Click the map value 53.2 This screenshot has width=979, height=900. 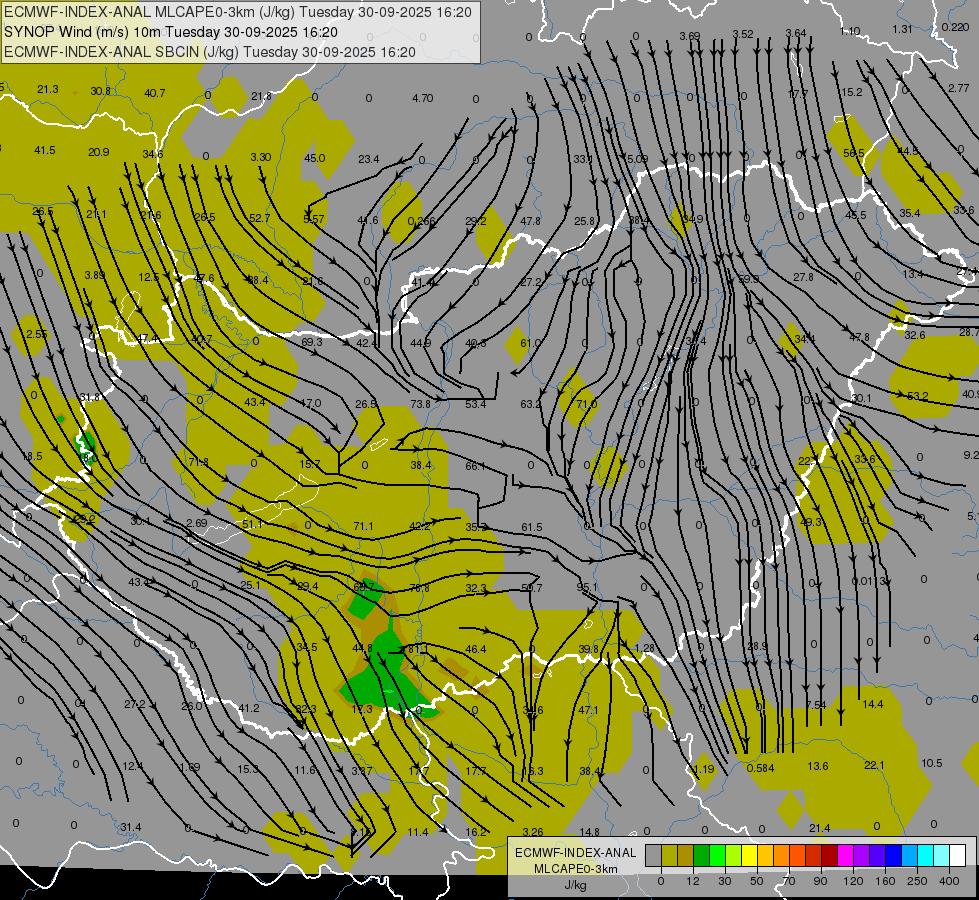tap(917, 396)
